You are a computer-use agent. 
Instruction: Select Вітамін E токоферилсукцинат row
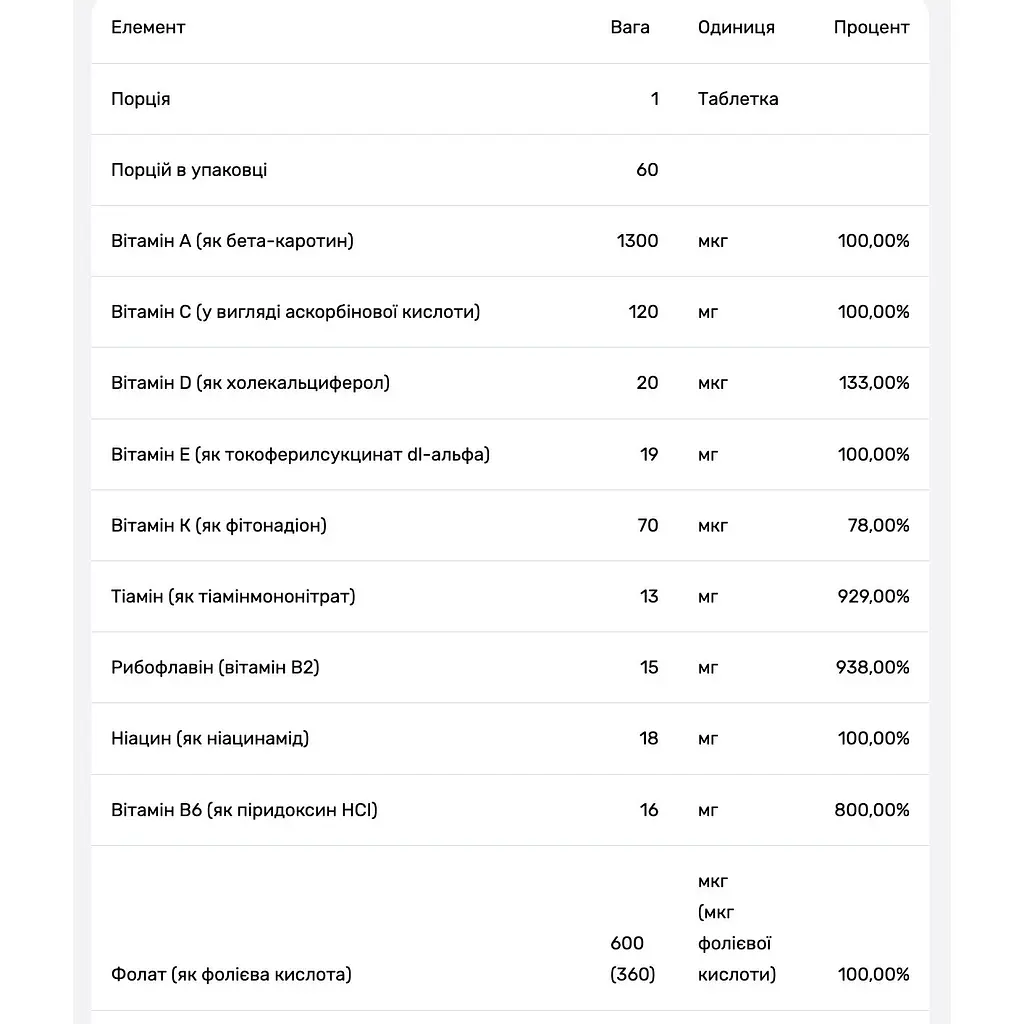[x=510, y=455]
